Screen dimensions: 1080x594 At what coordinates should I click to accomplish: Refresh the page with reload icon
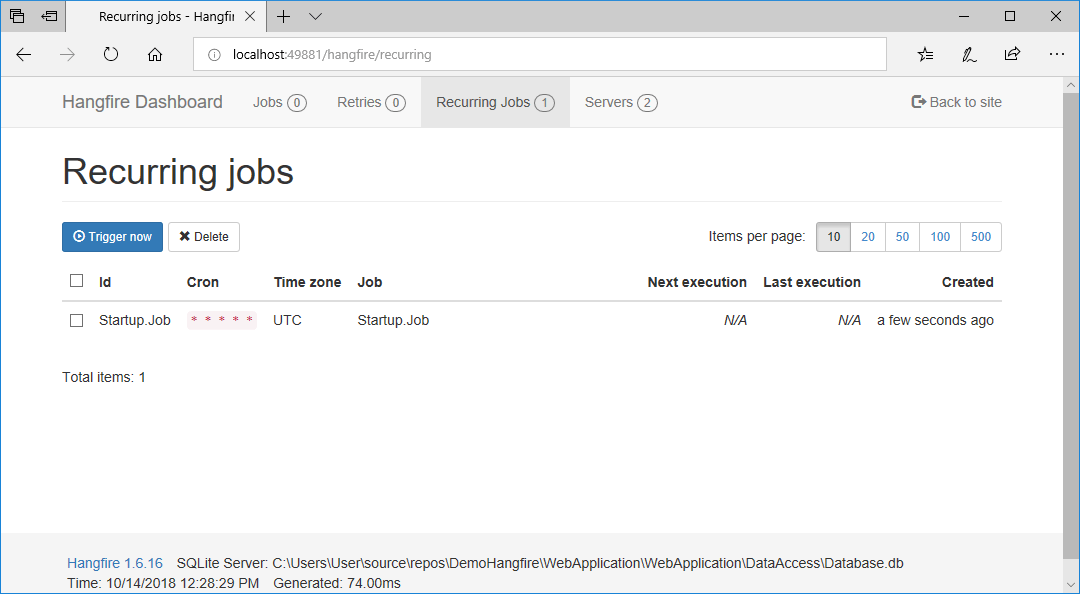[110, 54]
